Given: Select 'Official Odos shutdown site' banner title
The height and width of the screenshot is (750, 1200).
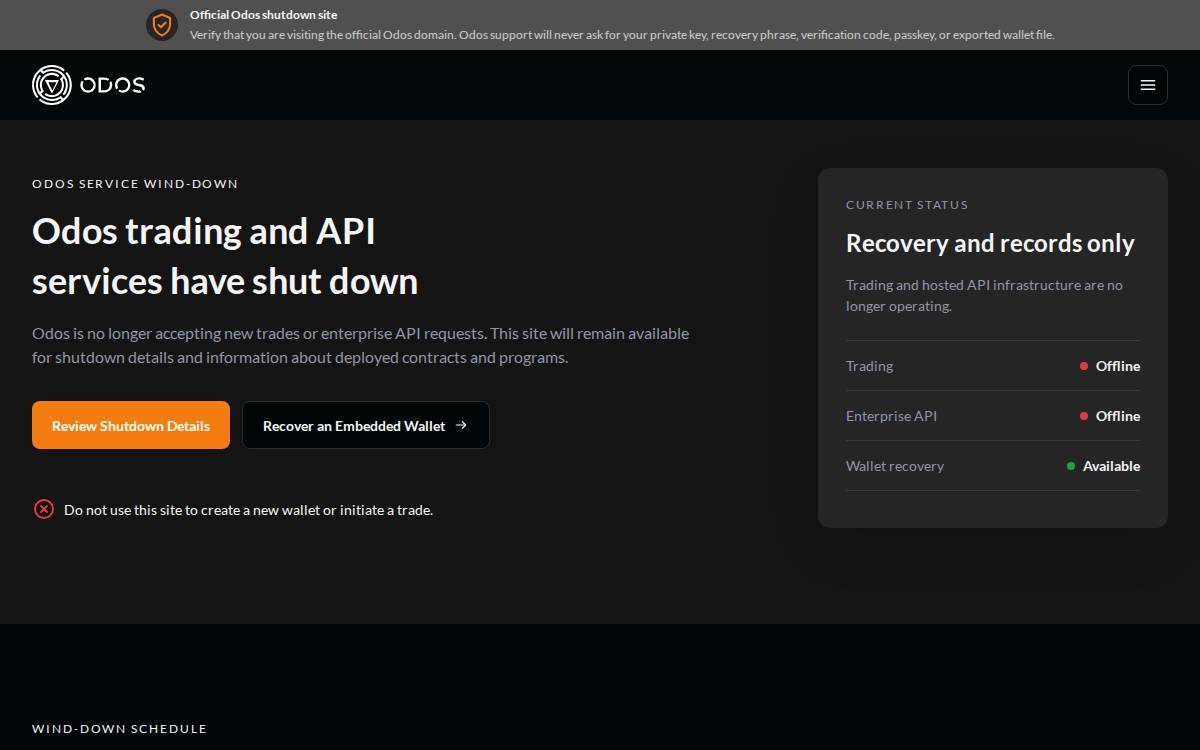Looking at the screenshot, I should click(264, 15).
